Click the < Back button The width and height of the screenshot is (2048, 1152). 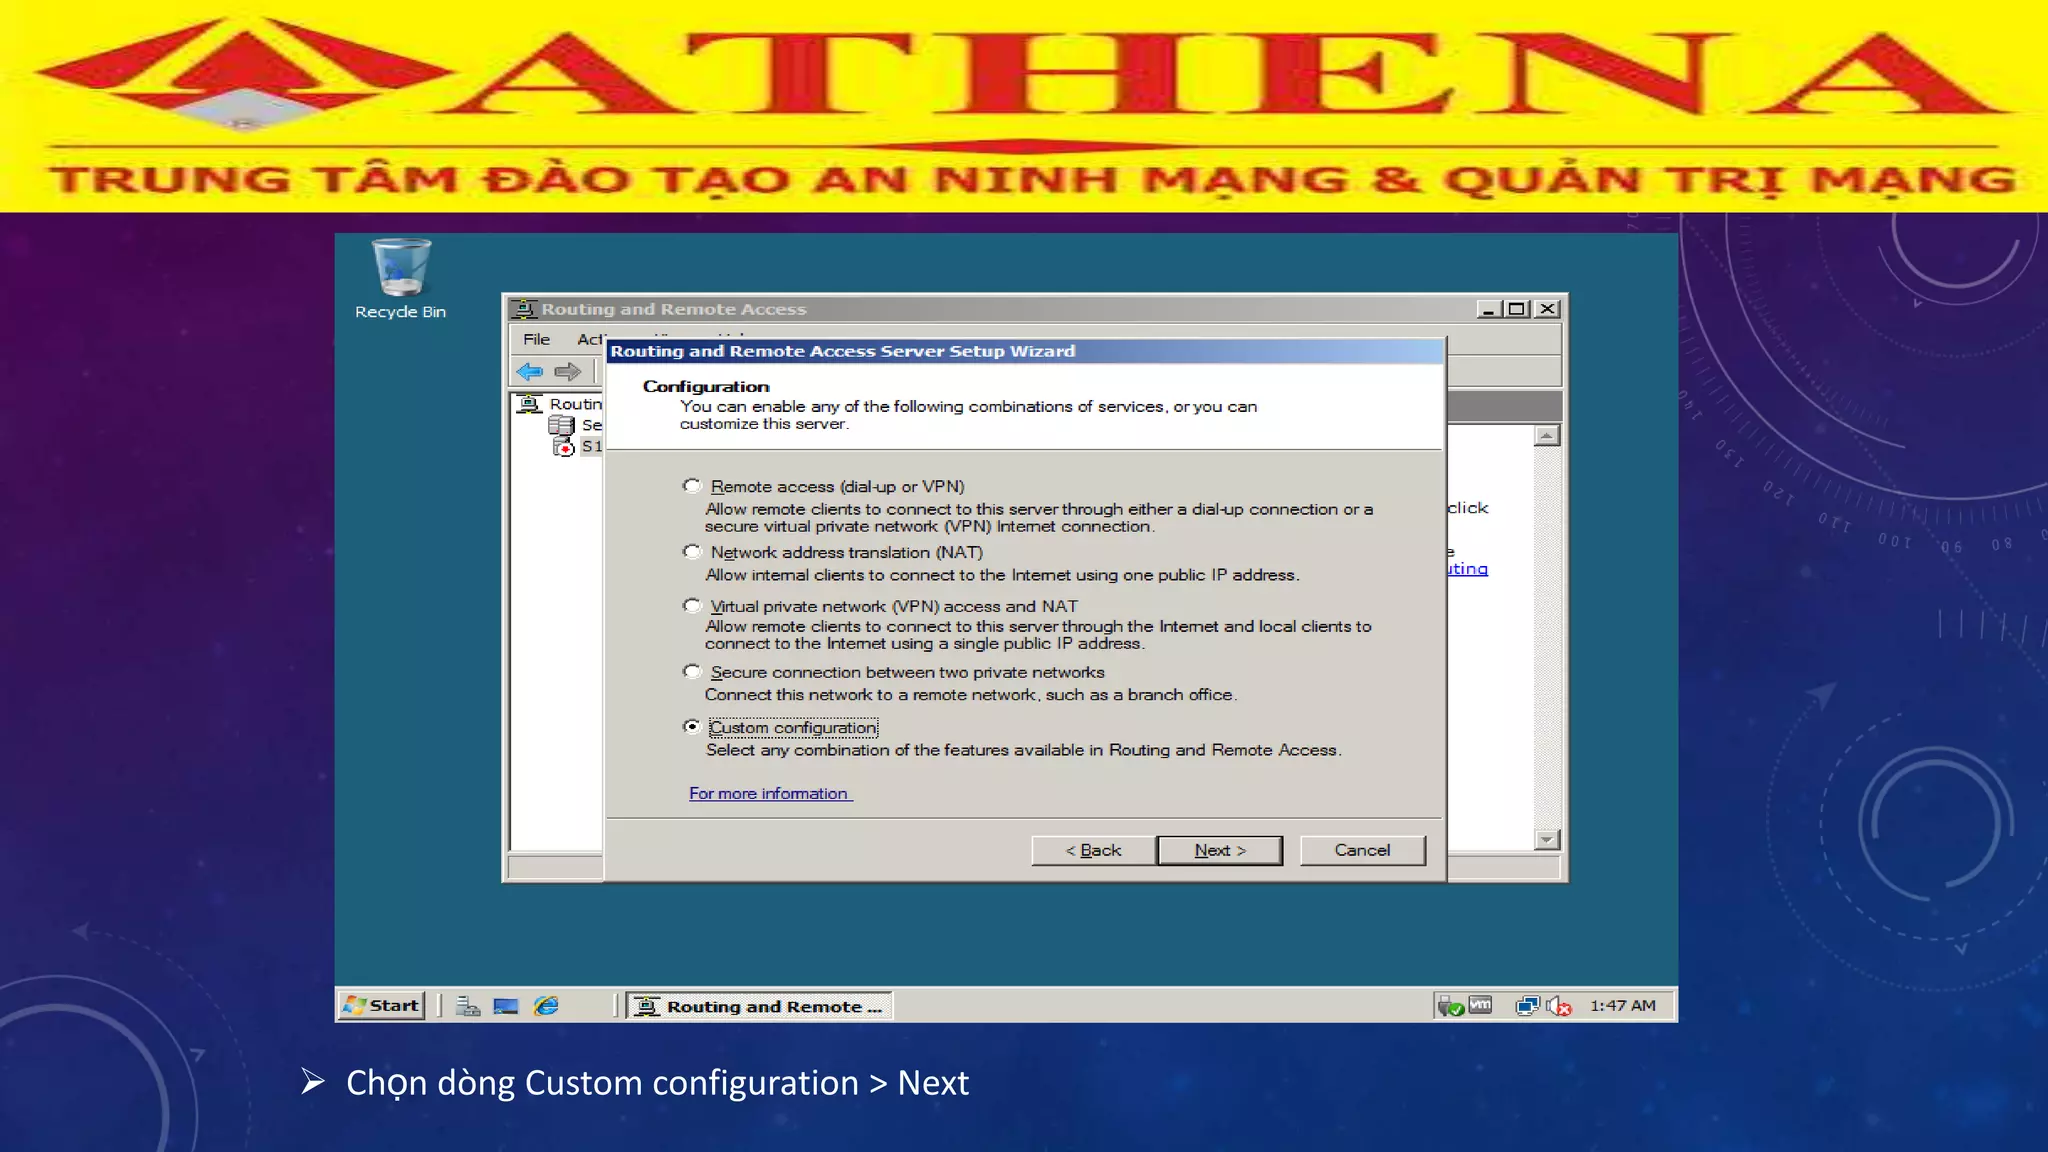[1093, 850]
